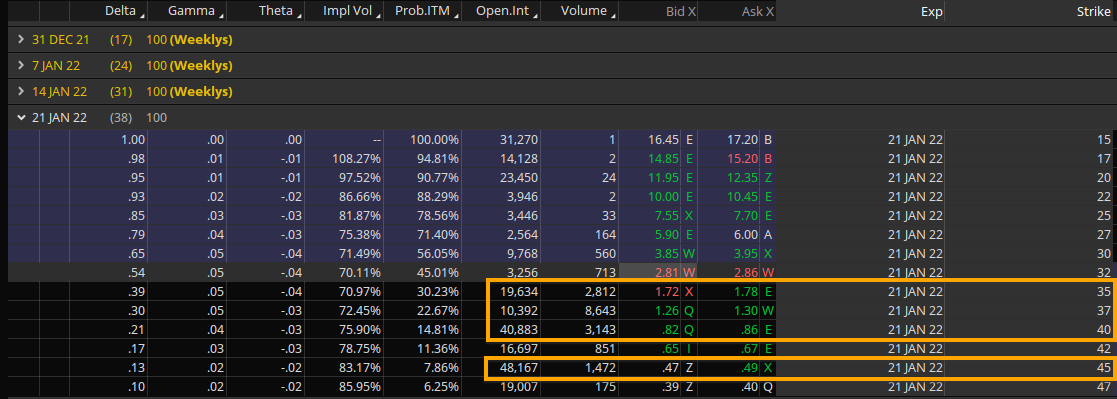This screenshot has height=399, width=1117.
Task: Click bid price 16.45 for strike 15
Action: [664, 140]
